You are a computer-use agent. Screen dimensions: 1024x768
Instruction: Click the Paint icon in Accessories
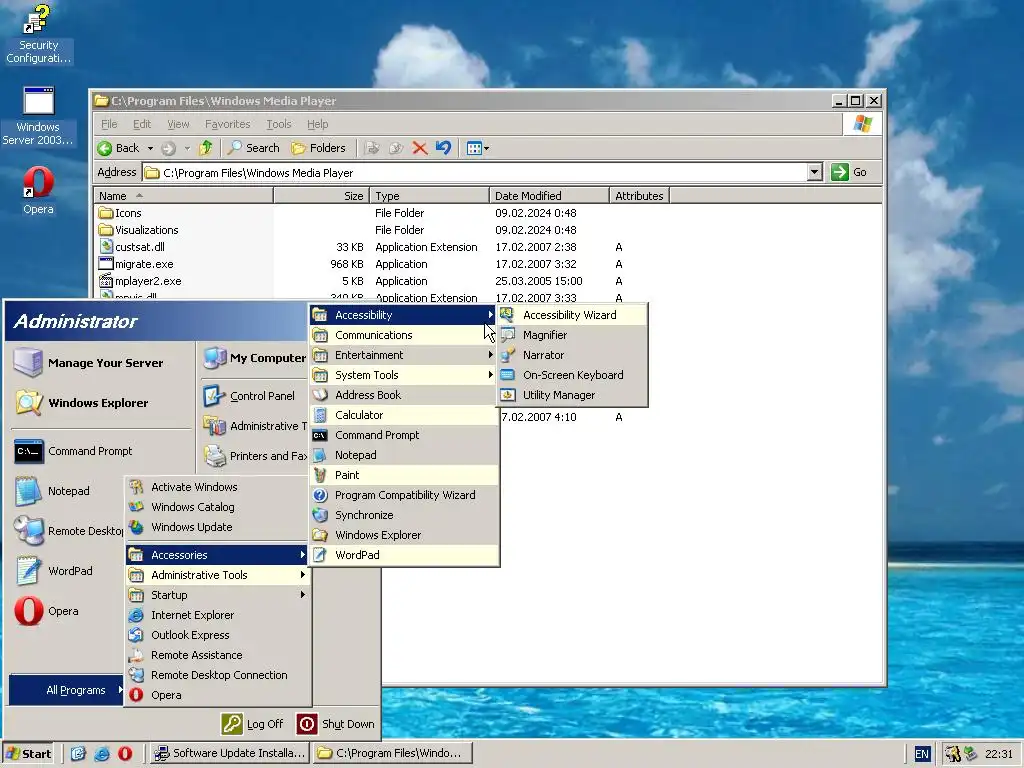point(320,475)
